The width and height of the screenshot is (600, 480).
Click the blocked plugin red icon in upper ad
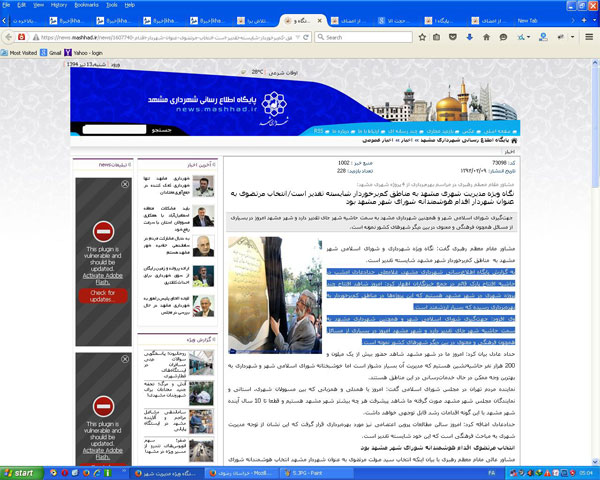pyautogui.click(x=103, y=232)
